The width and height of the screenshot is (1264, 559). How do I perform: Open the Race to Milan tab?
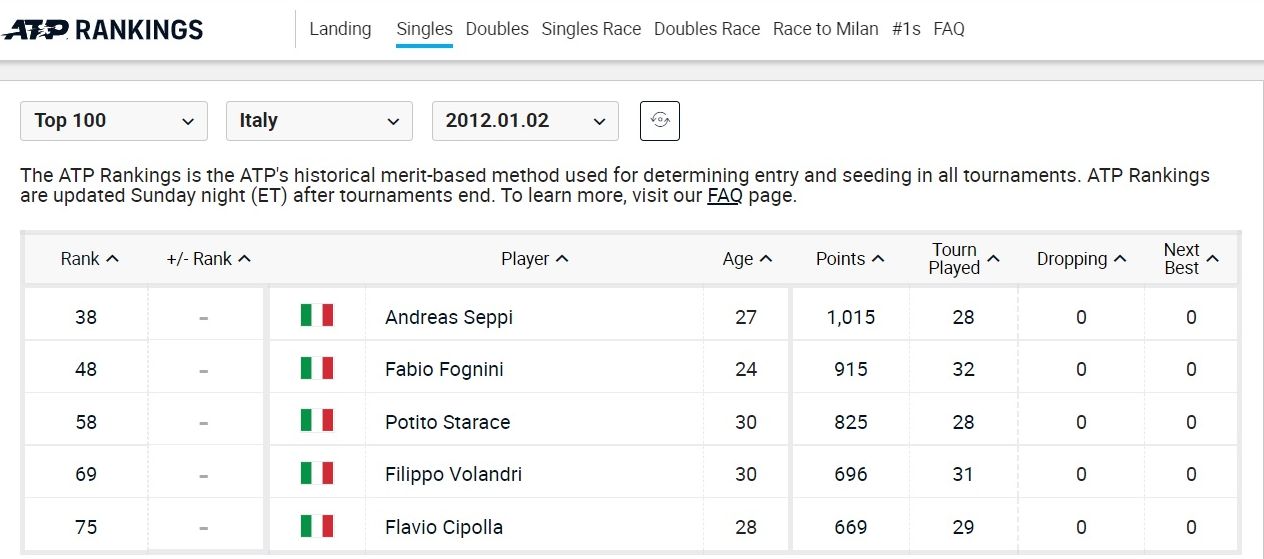(826, 29)
